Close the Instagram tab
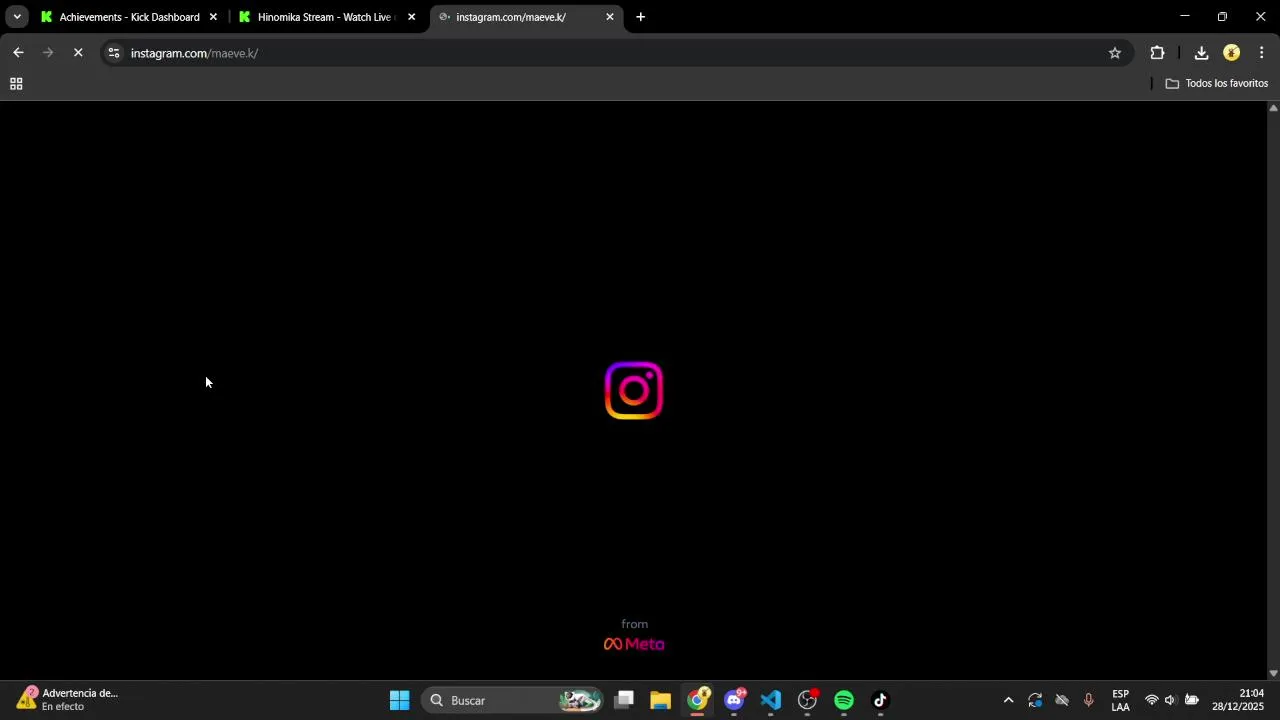 coord(610,17)
